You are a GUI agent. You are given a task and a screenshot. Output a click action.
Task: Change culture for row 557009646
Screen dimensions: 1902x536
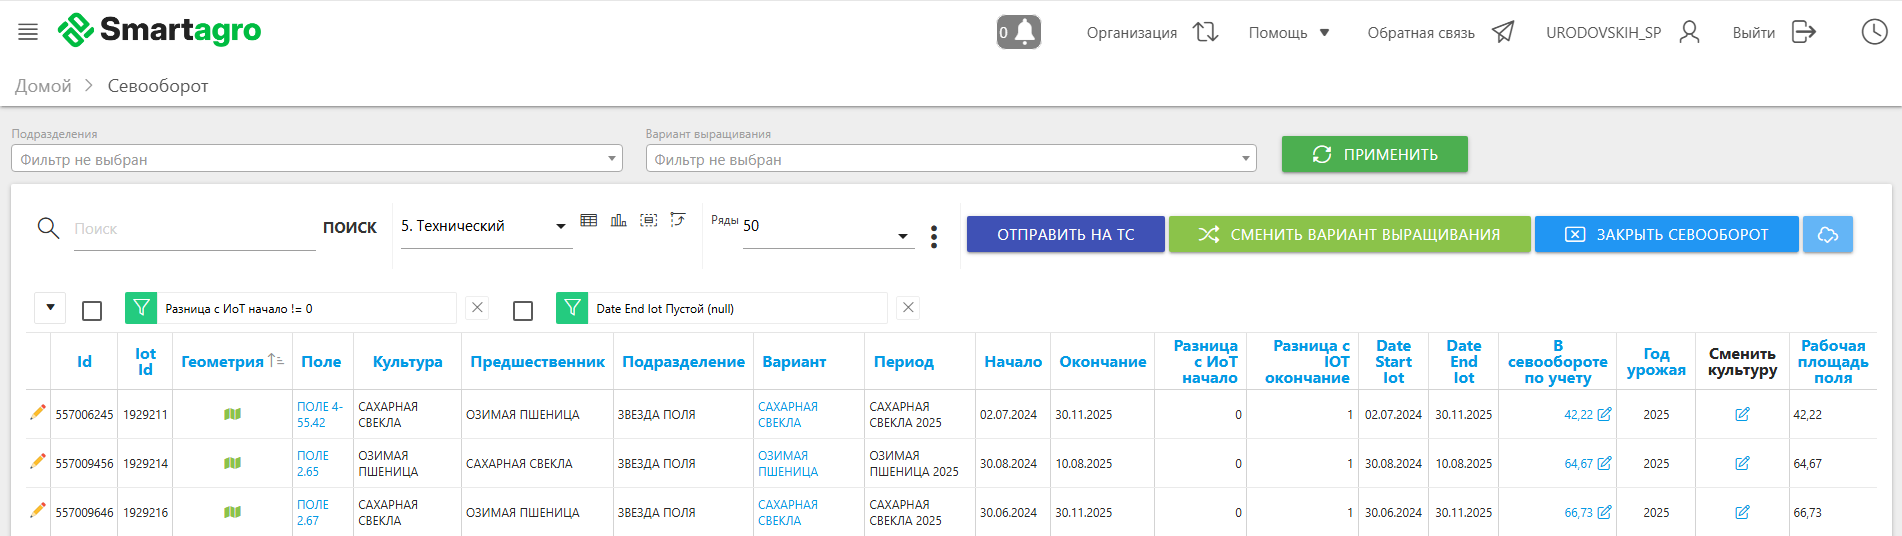click(1742, 512)
